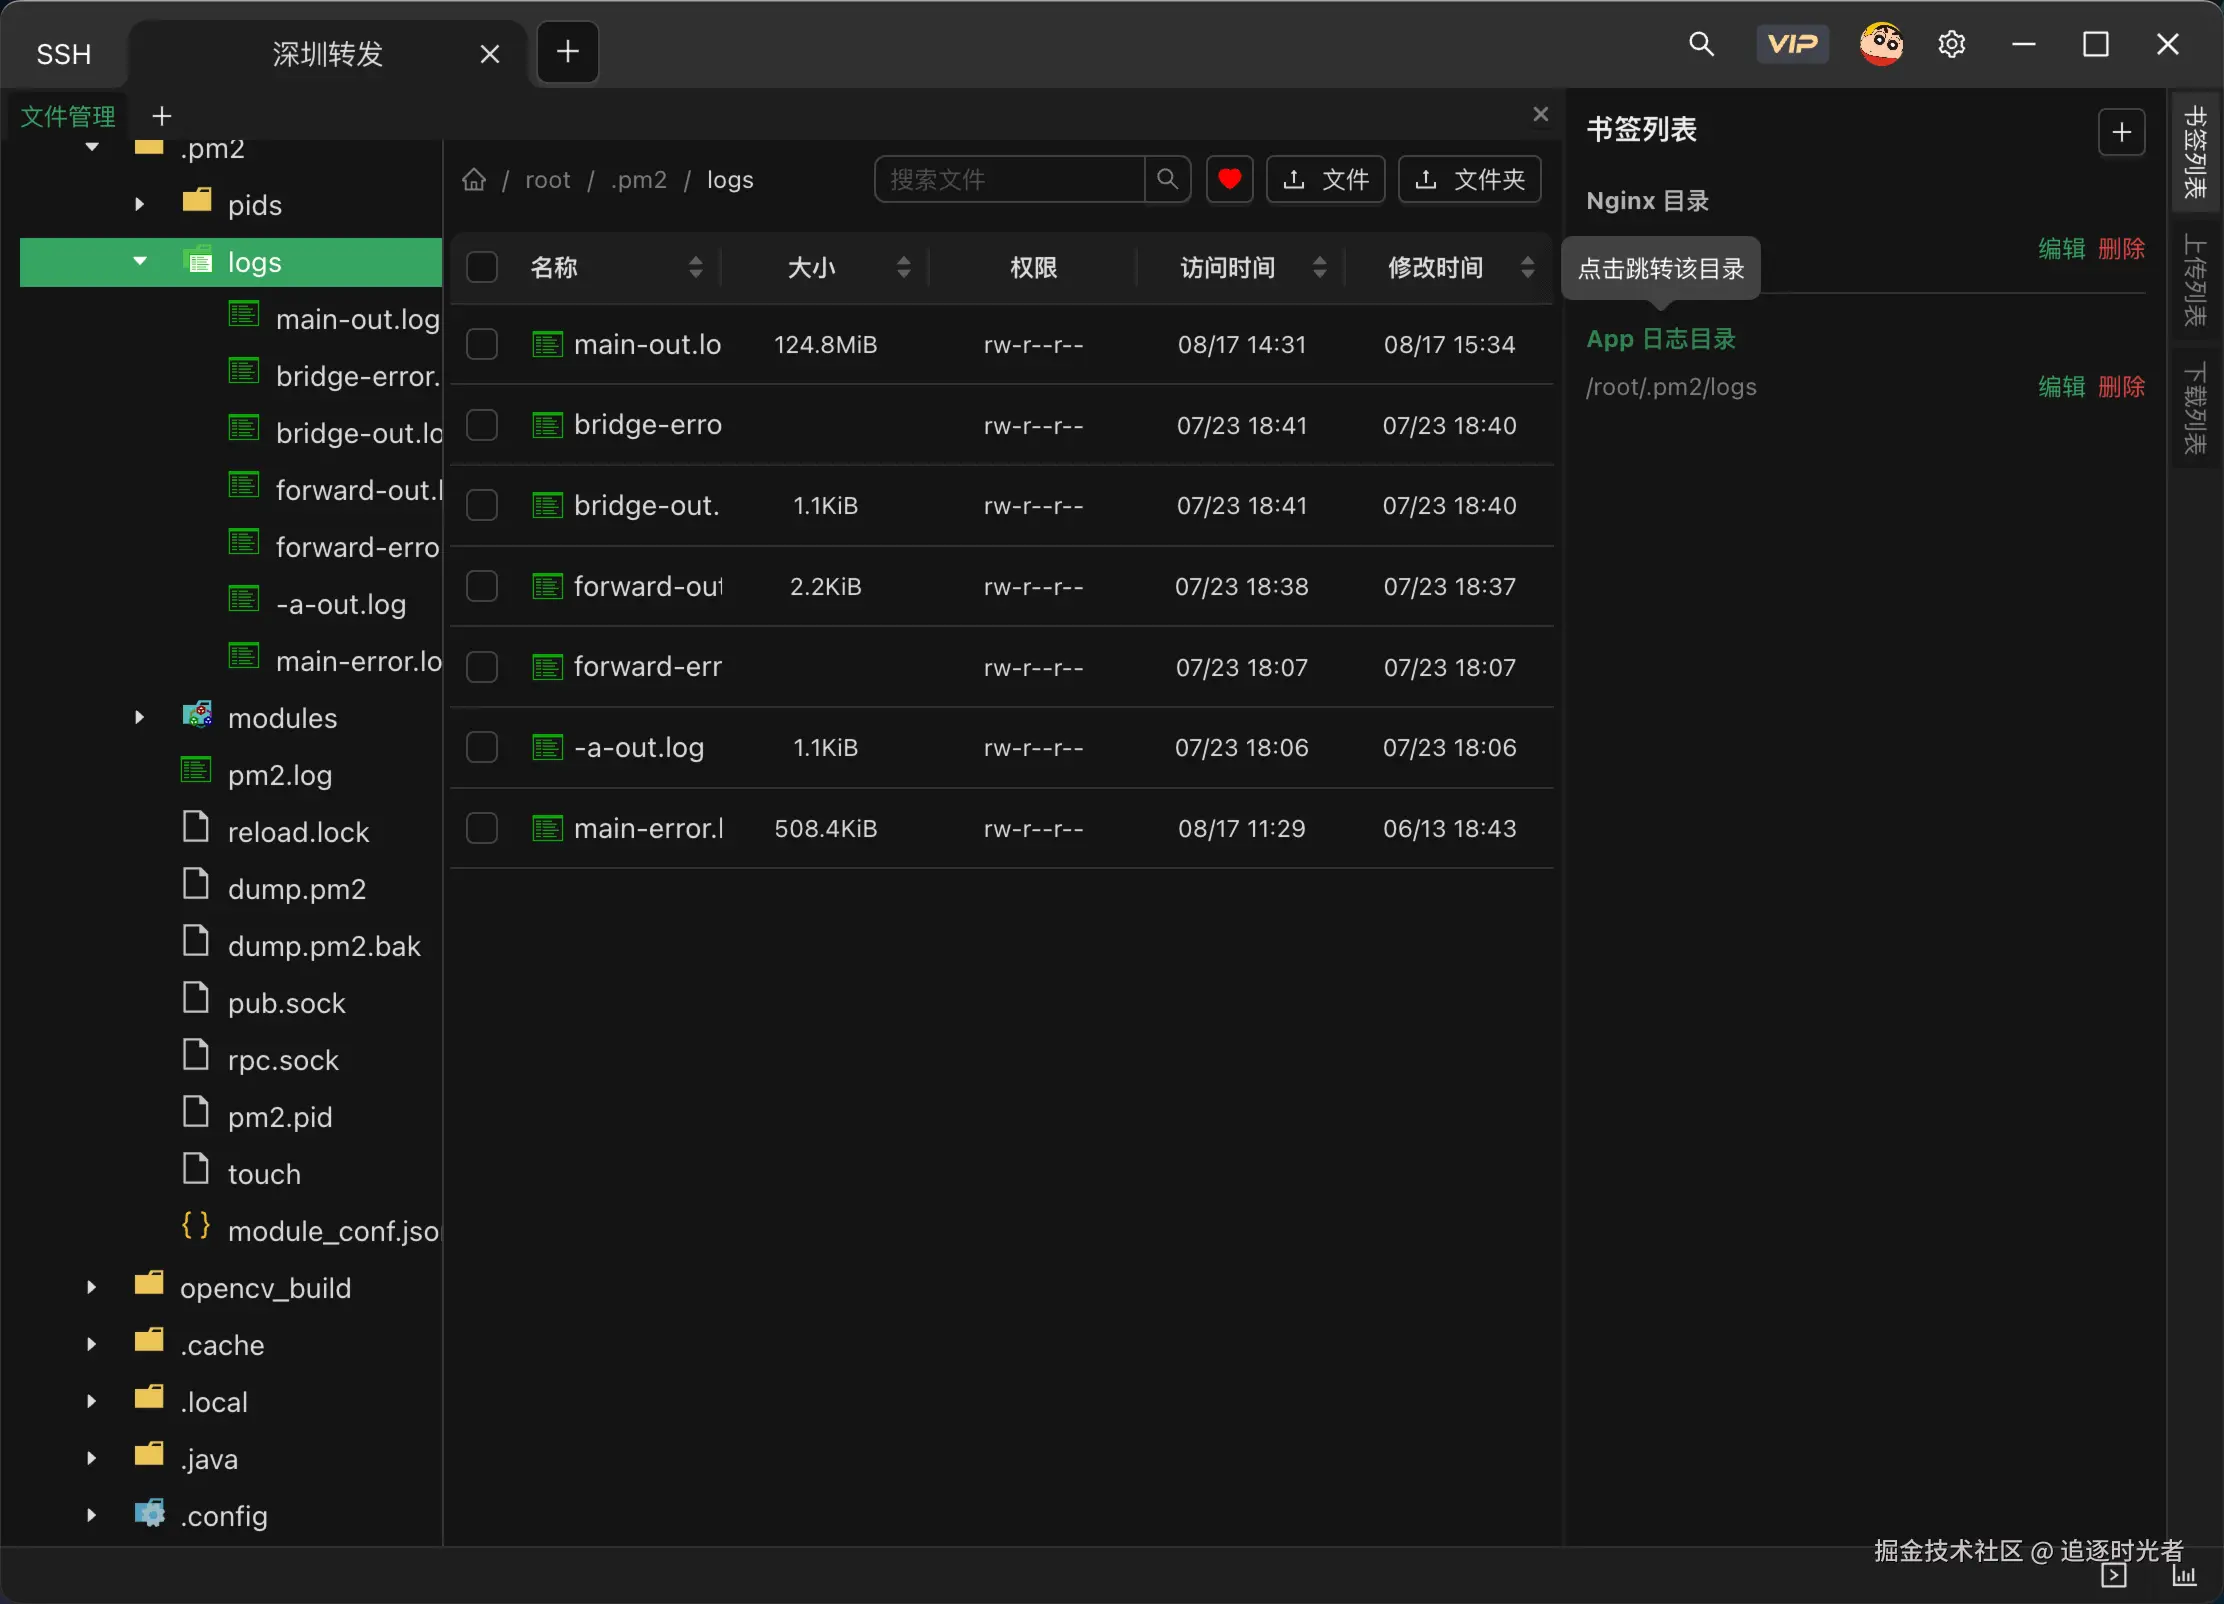
Task: Click the 搜索文件 input field
Action: [x=1008, y=180]
